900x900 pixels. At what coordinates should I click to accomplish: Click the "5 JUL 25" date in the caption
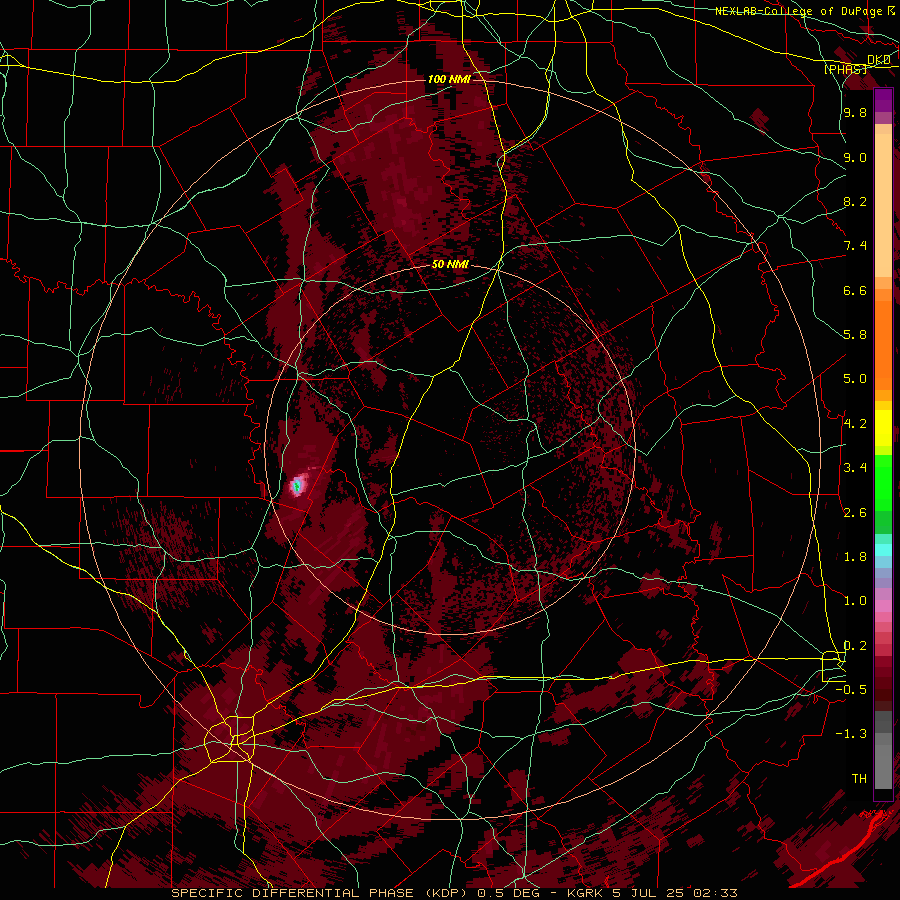click(x=646, y=893)
